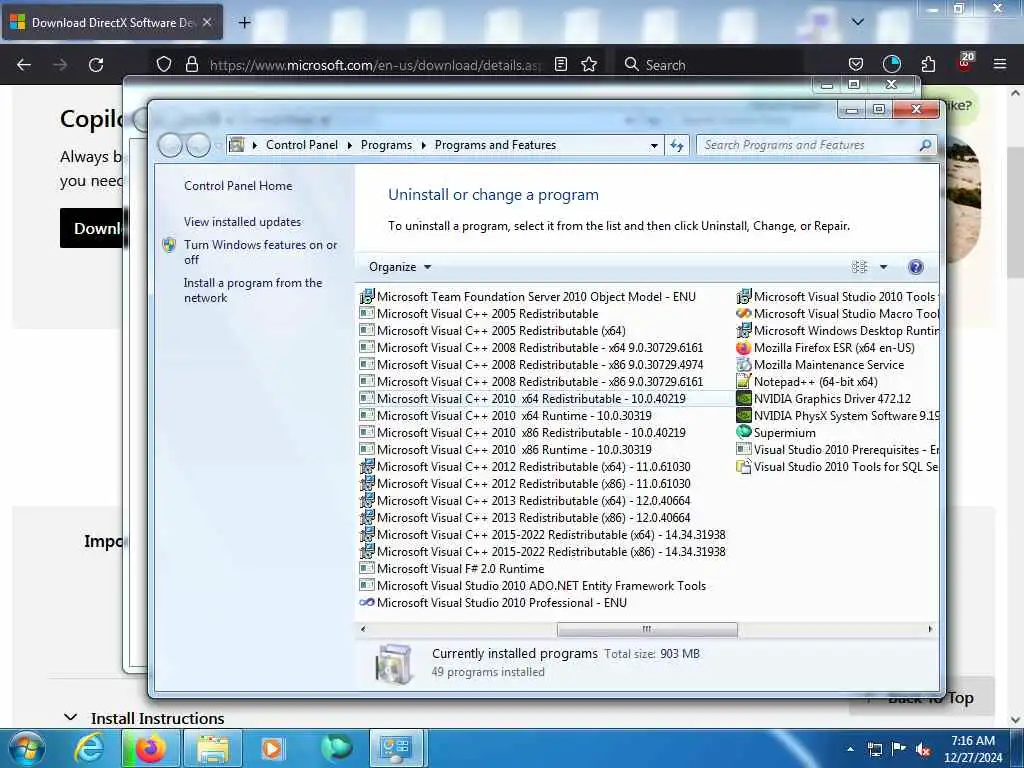Open Turn Windows features on or off

click(260, 252)
